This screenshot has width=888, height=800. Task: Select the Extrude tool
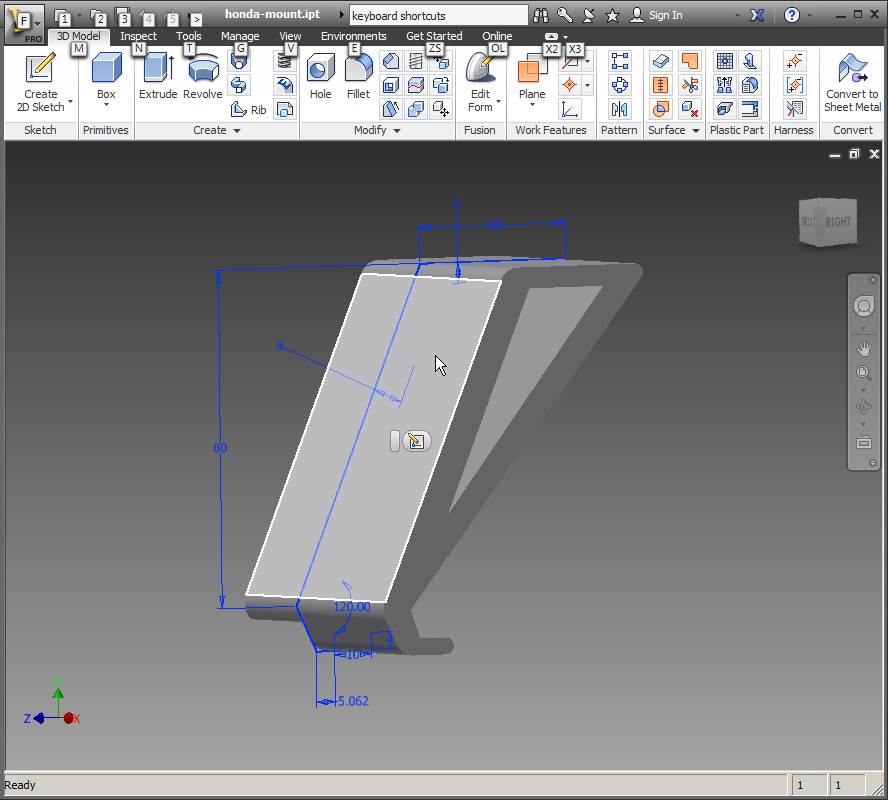pyautogui.click(x=157, y=77)
